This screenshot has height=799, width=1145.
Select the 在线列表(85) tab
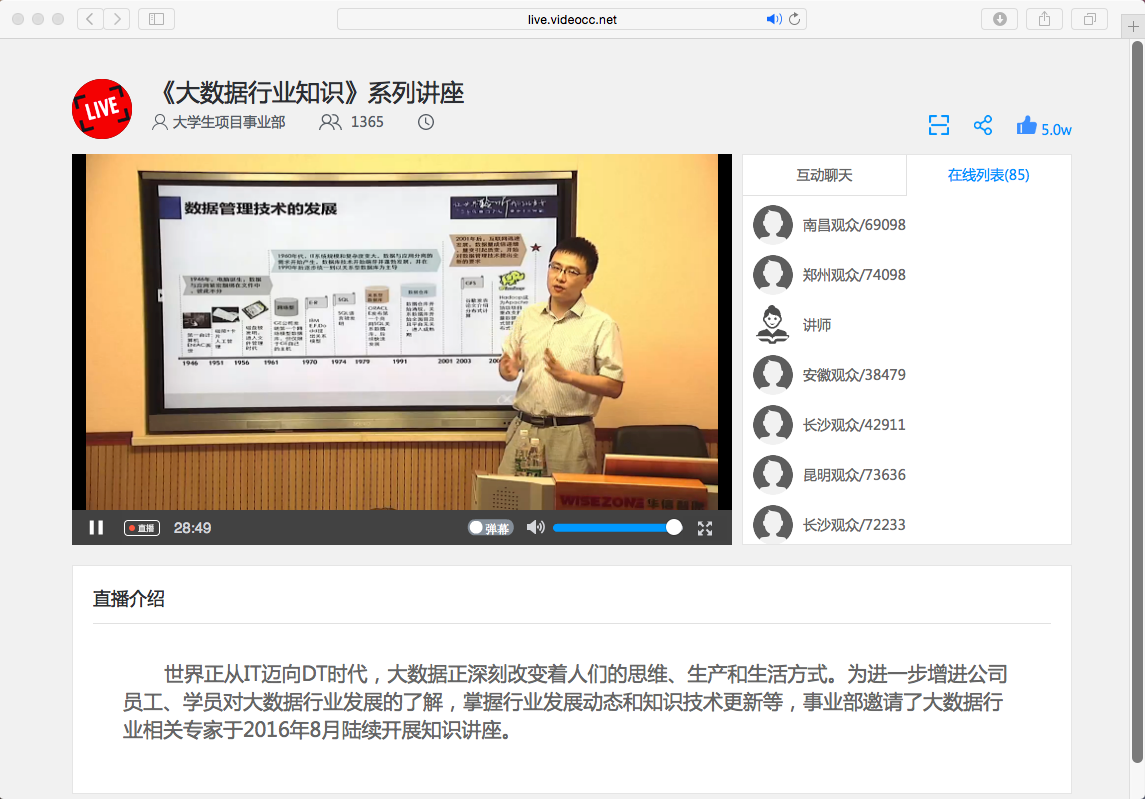(988, 175)
